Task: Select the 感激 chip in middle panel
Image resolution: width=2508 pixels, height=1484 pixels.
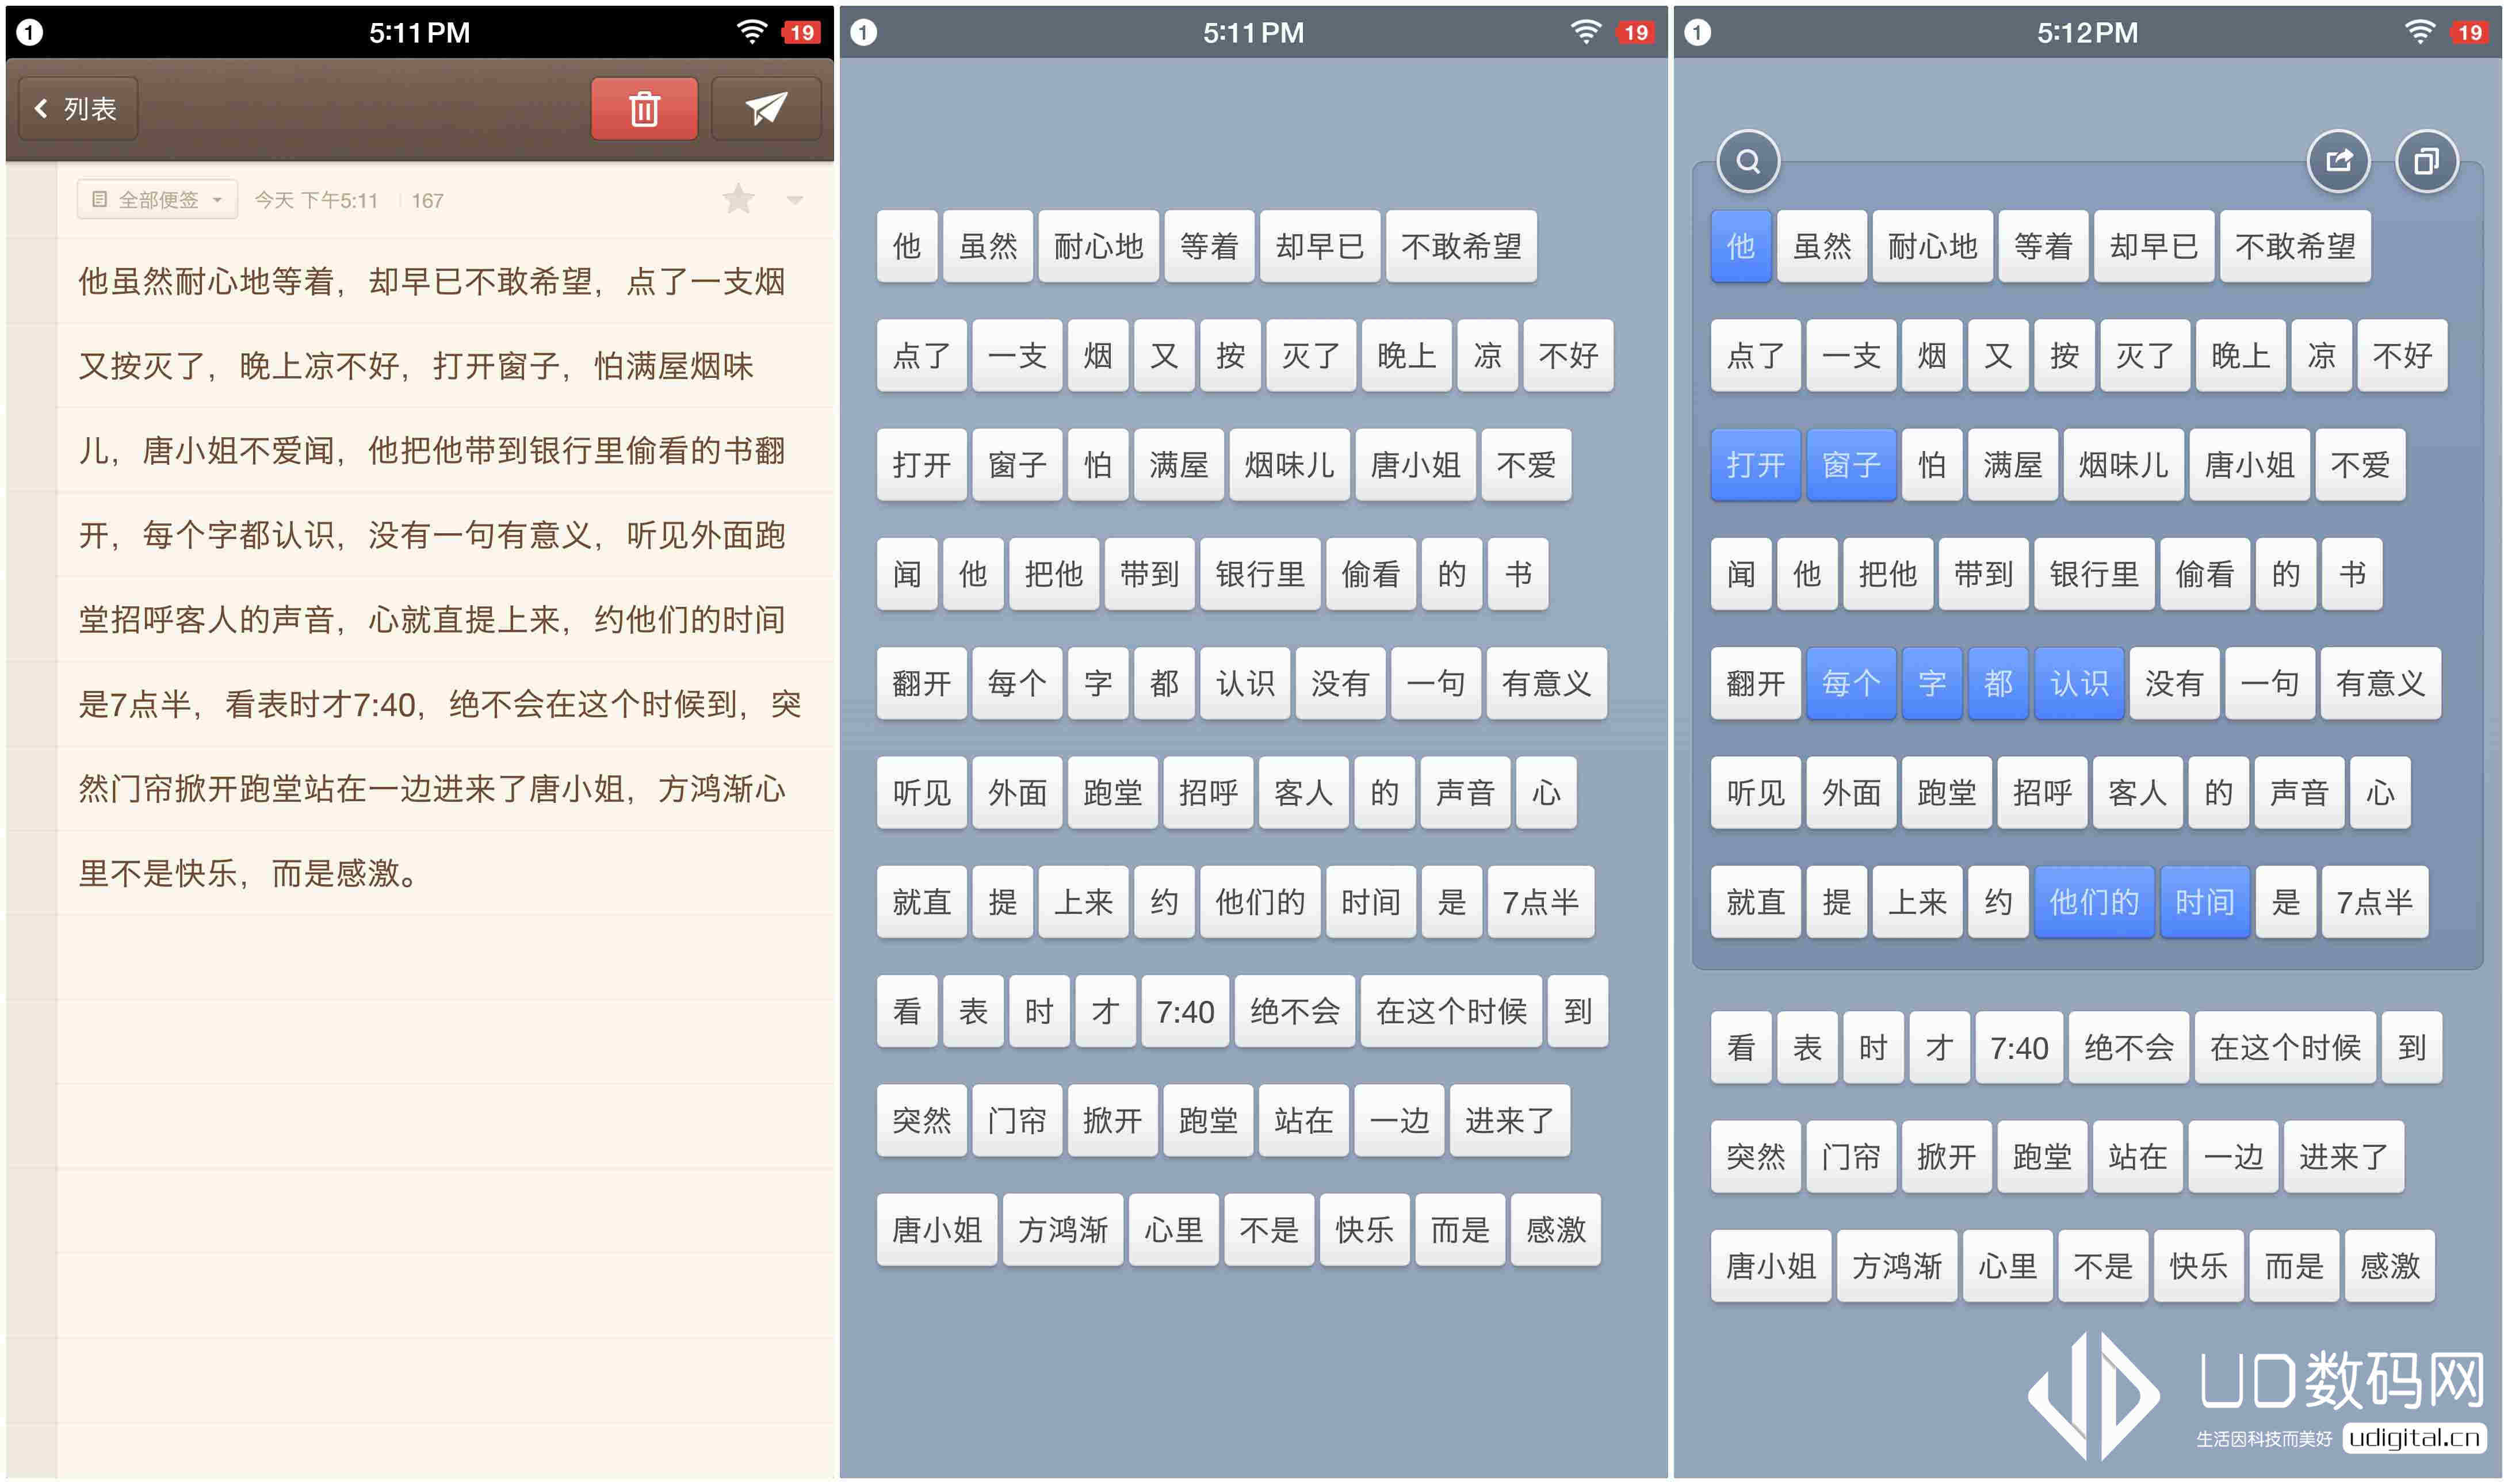Action: pyautogui.click(x=1556, y=1230)
